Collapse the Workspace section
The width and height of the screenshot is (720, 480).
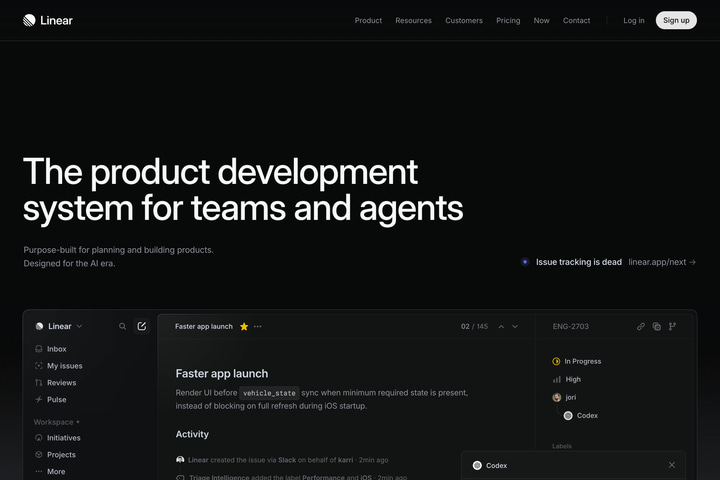(56, 422)
